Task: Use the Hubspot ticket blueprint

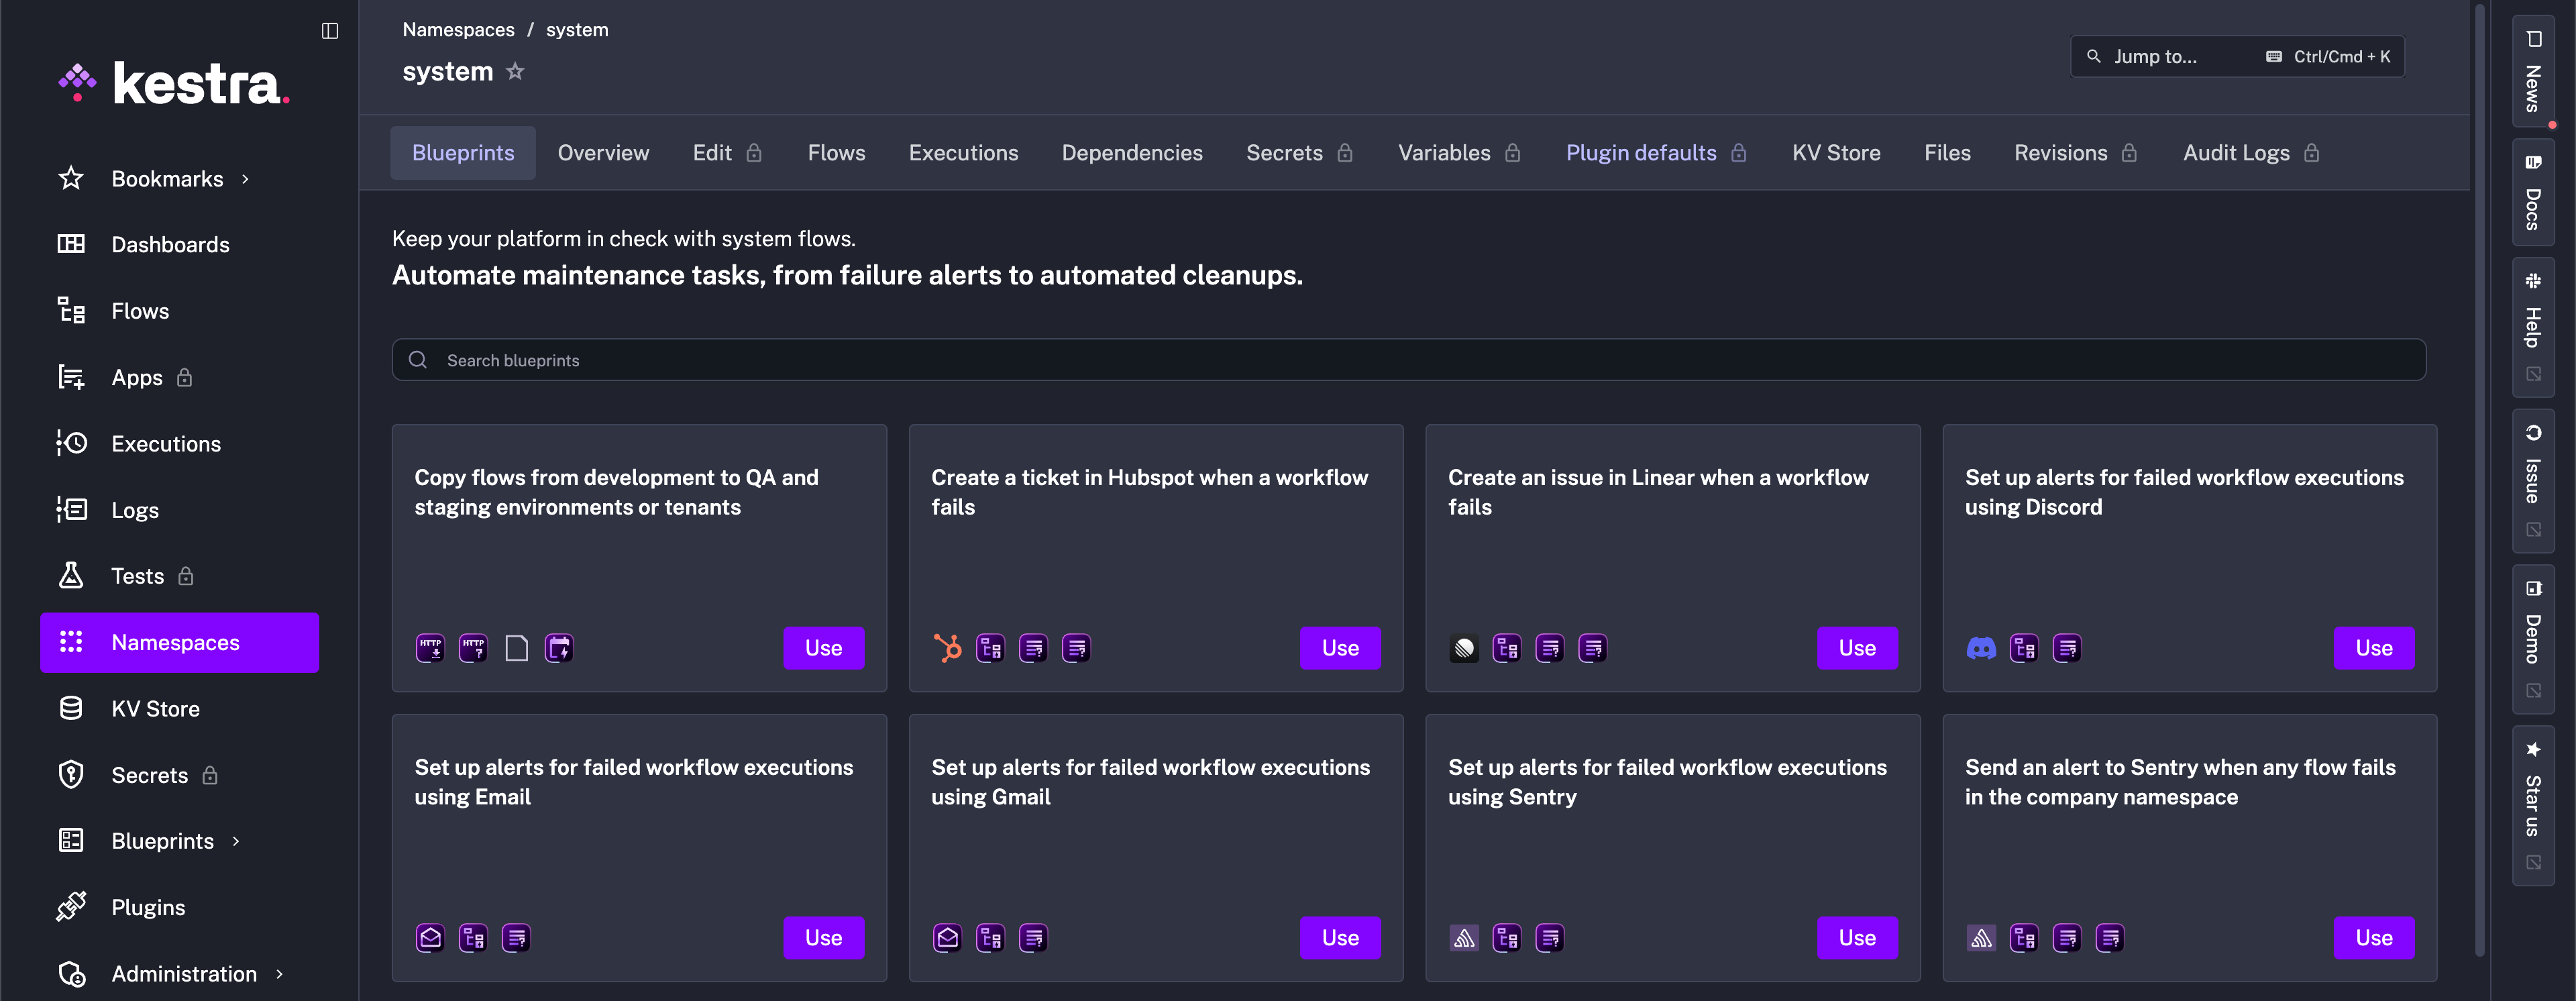Action: click(1339, 648)
